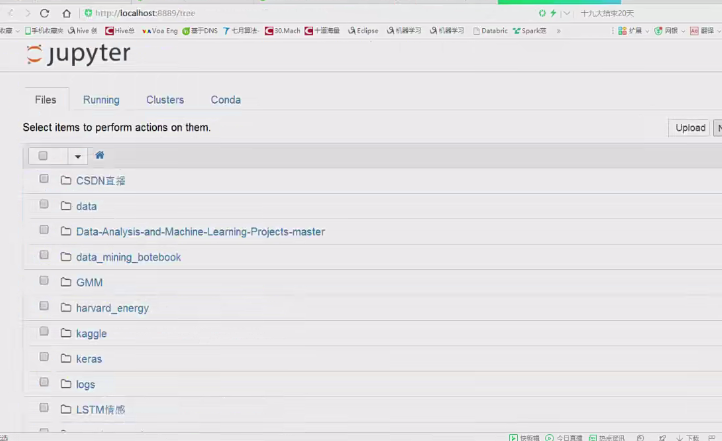Image resolution: width=722 pixels, height=441 pixels.
Task: Click the home directory breadcrumb icon
Action: pos(100,156)
